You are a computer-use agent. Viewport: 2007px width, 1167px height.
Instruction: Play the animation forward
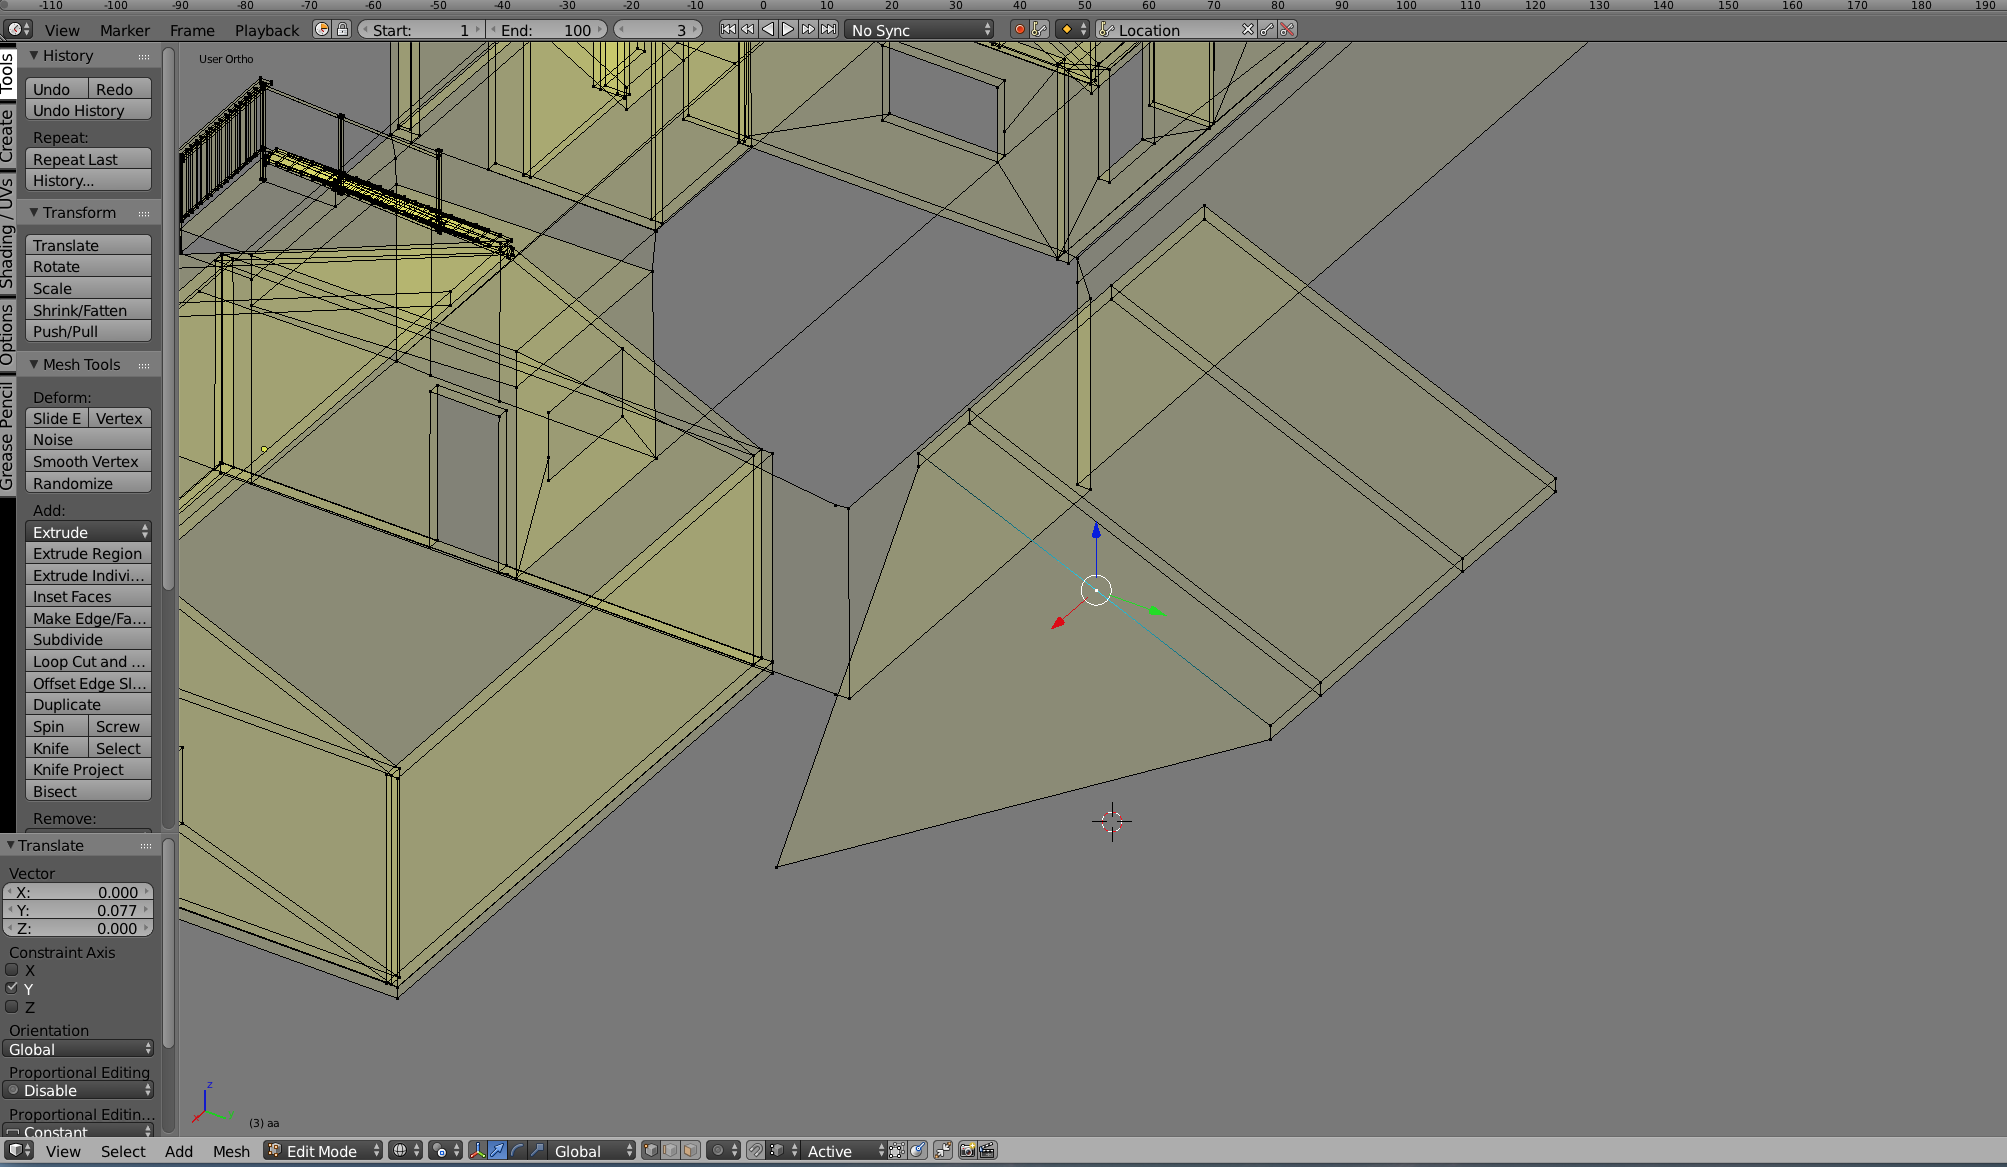[x=788, y=30]
